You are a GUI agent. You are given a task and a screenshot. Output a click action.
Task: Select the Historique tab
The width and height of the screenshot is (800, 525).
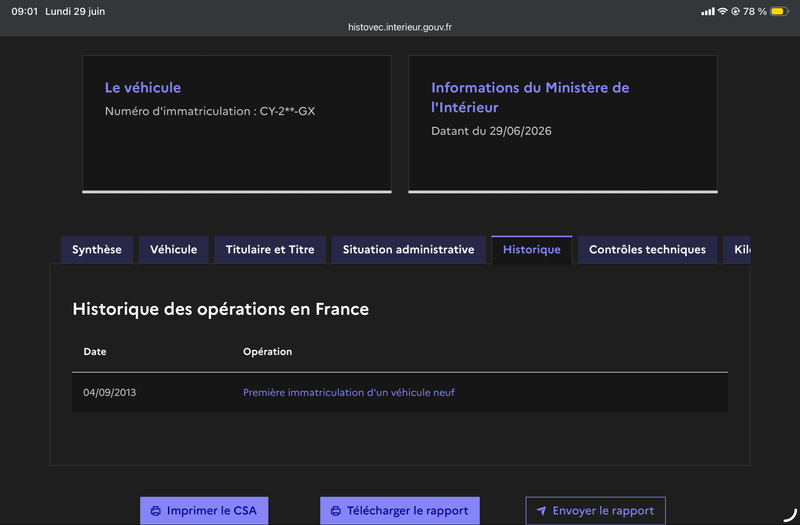(532, 249)
